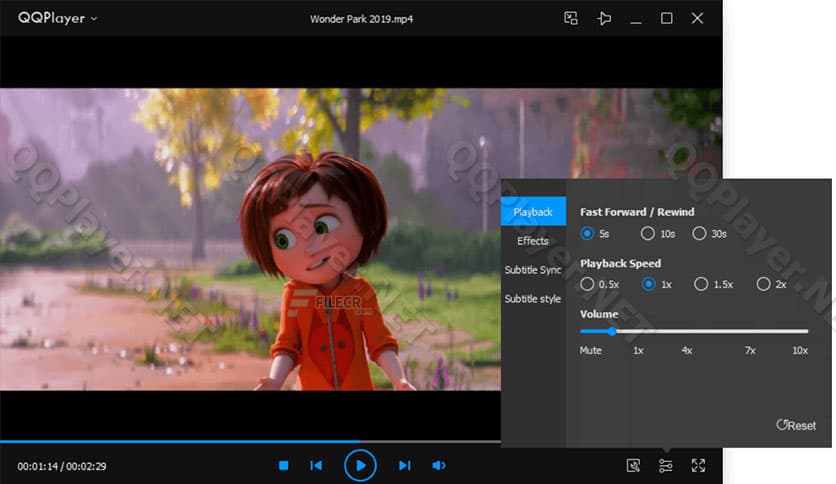The height and width of the screenshot is (484, 836).
Task: Click the Wonder Park 2019.mp4 title
Action: pyautogui.click(x=361, y=19)
